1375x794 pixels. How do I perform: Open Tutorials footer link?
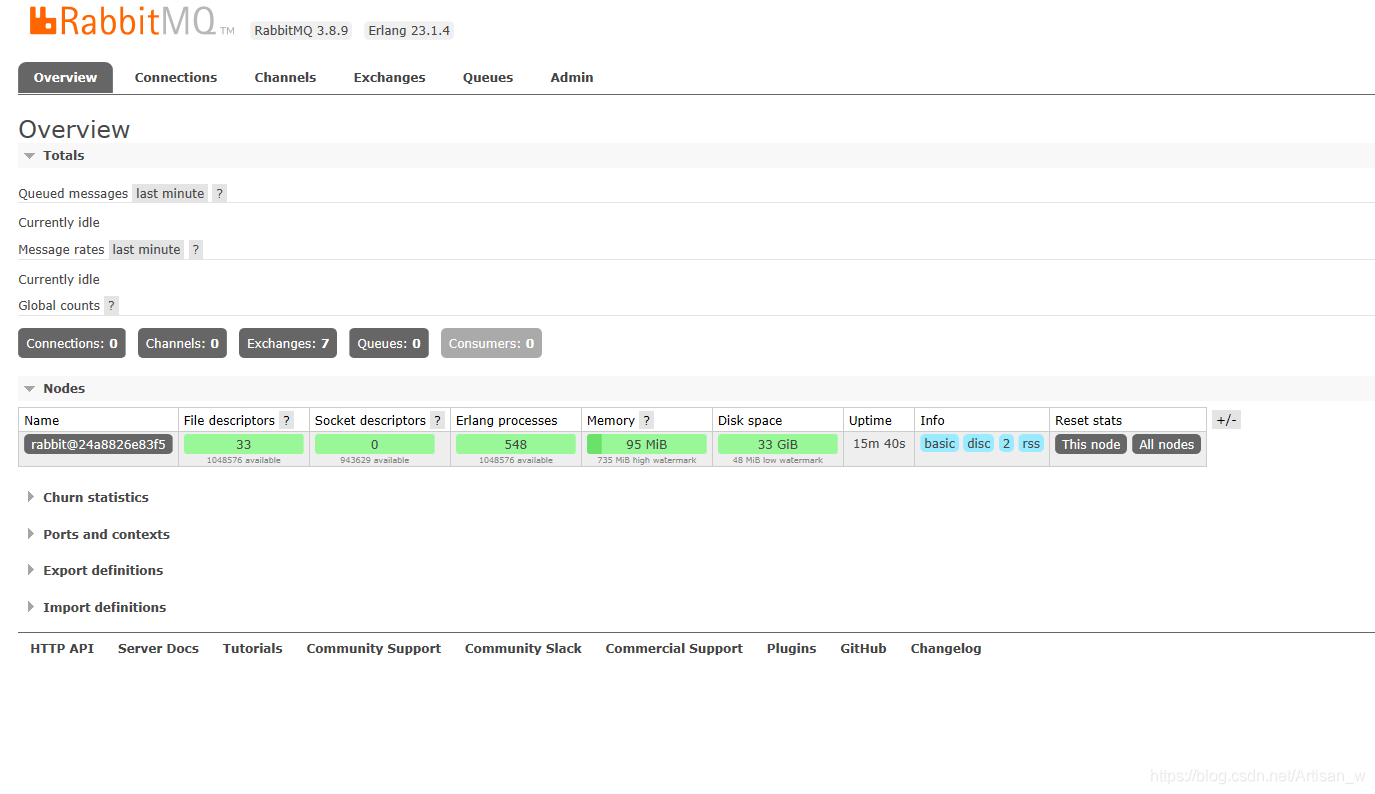(x=253, y=649)
